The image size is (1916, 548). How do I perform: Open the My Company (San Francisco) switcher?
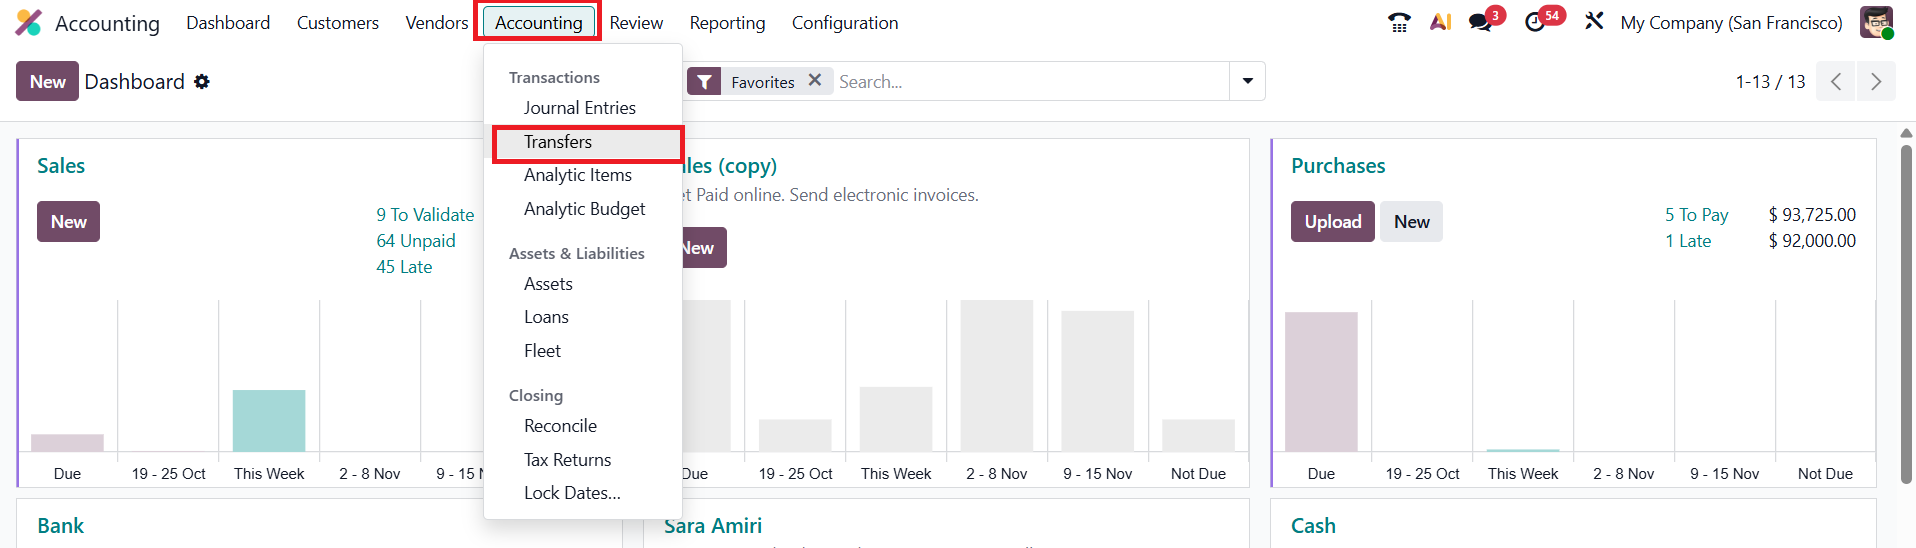click(x=1731, y=23)
